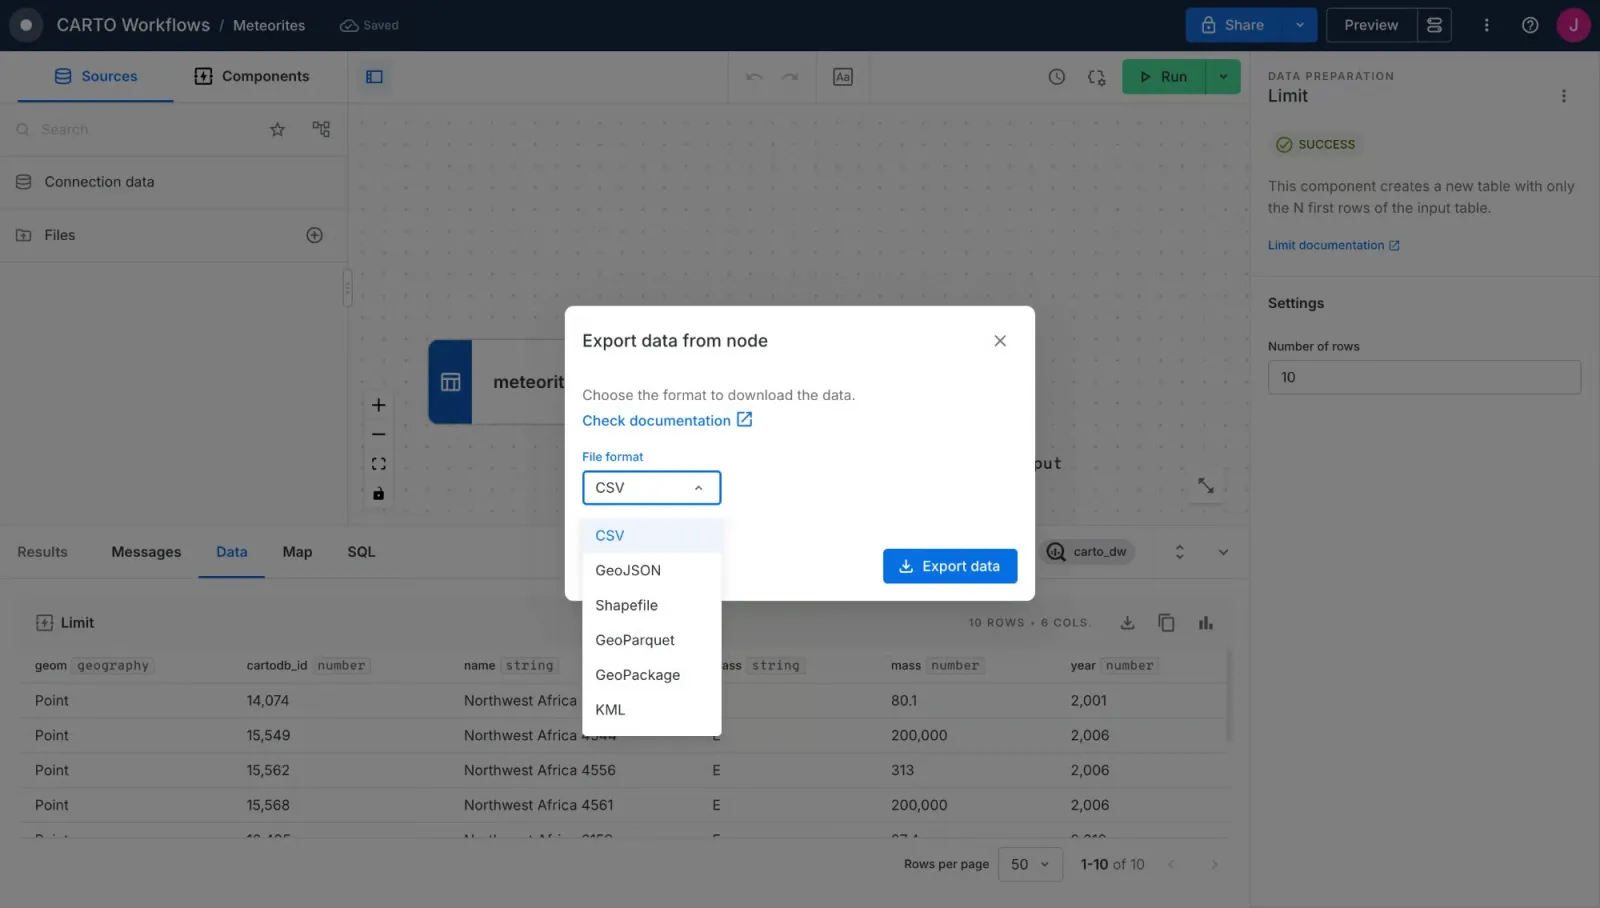This screenshot has width=1600, height=908.
Task: Open the SQL tab
Action: point(361,552)
